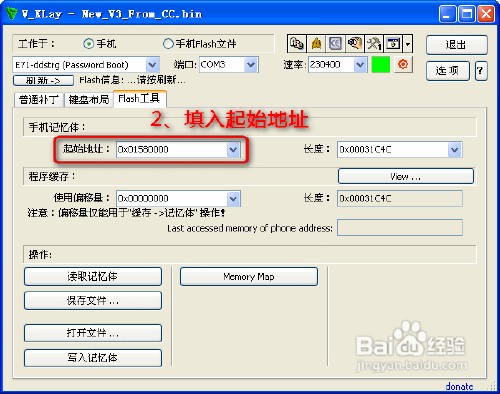Viewport: 500px width, 394px height.
Task: Click the Flash信息 status text
Action: click(132, 80)
